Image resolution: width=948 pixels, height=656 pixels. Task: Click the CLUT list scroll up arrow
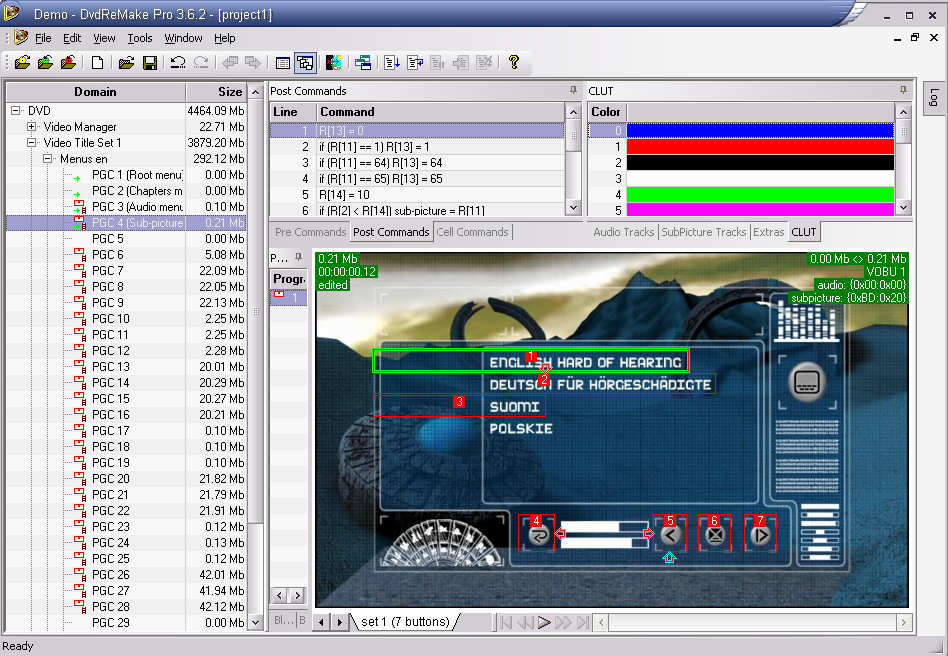click(903, 112)
